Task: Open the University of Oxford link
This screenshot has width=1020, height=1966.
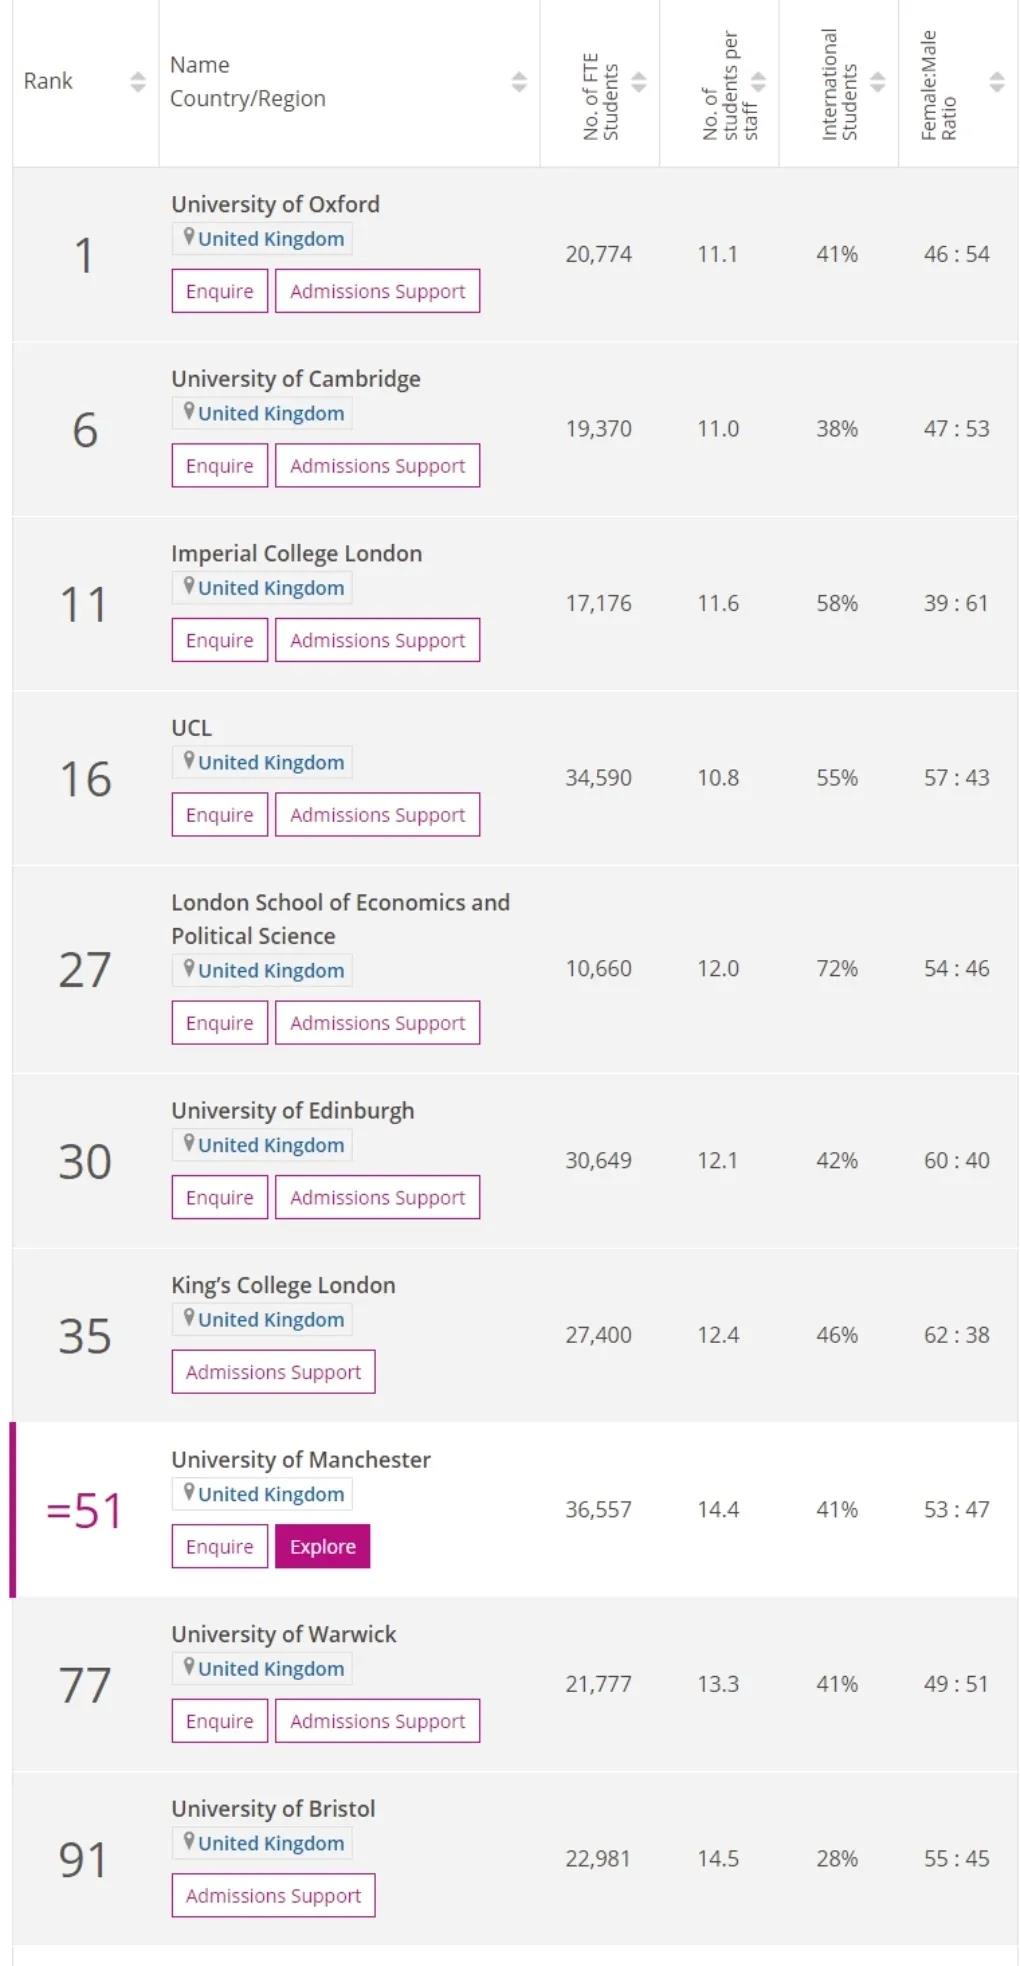Action: 275,204
